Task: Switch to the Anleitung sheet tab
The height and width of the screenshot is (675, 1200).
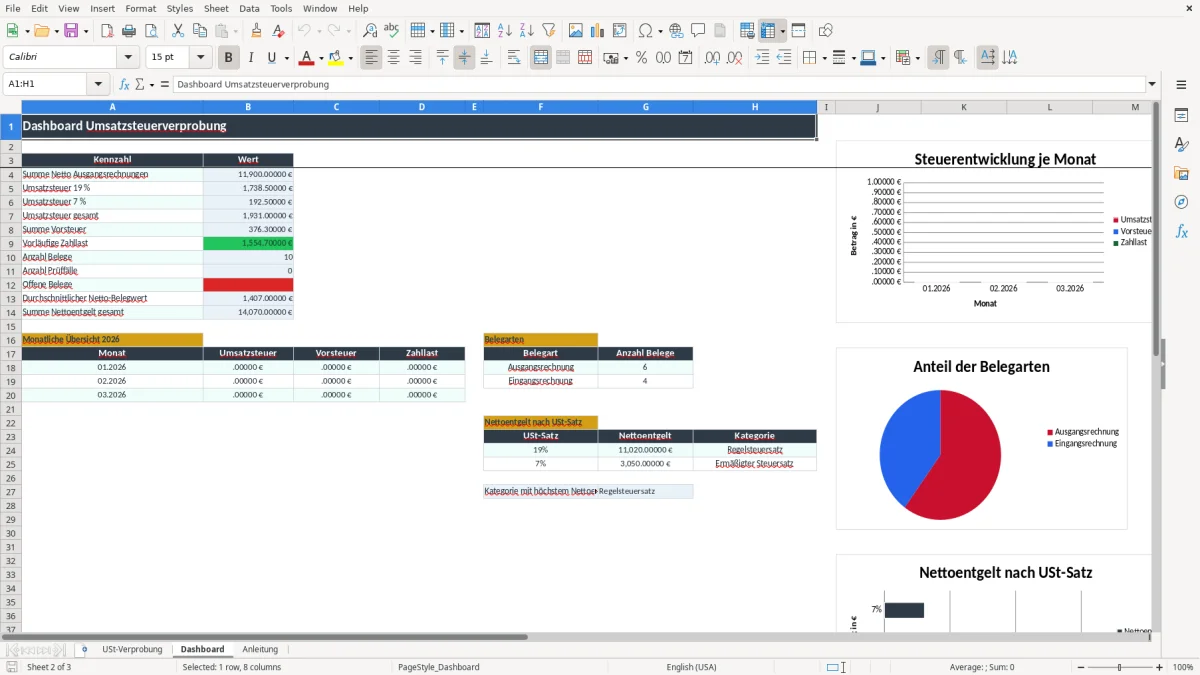Action: [260, 649]
